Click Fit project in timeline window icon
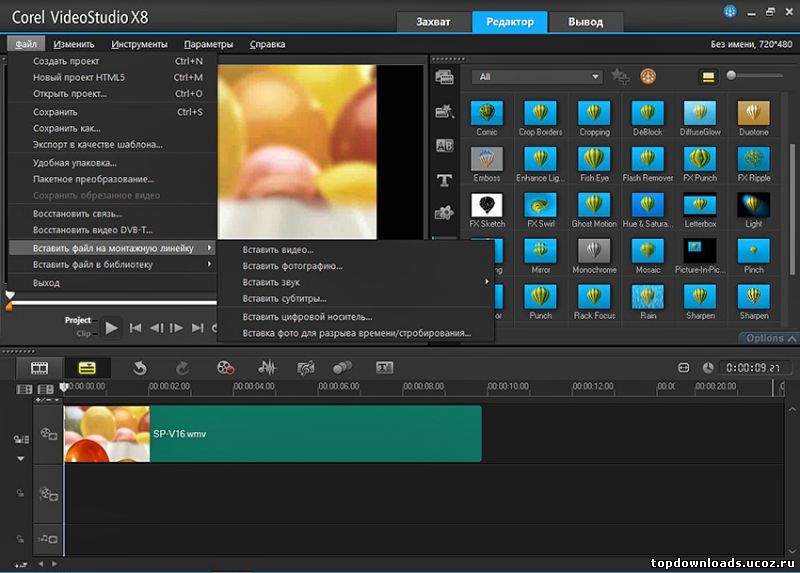 coord(684,367)
